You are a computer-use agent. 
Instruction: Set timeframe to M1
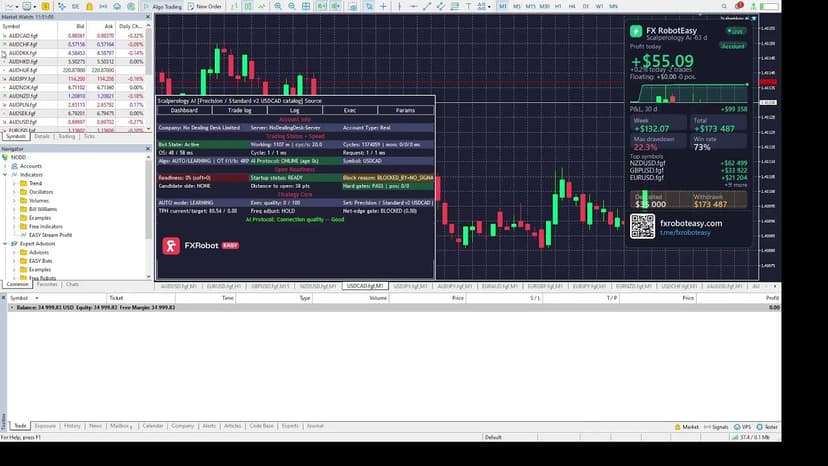[503, 6]
